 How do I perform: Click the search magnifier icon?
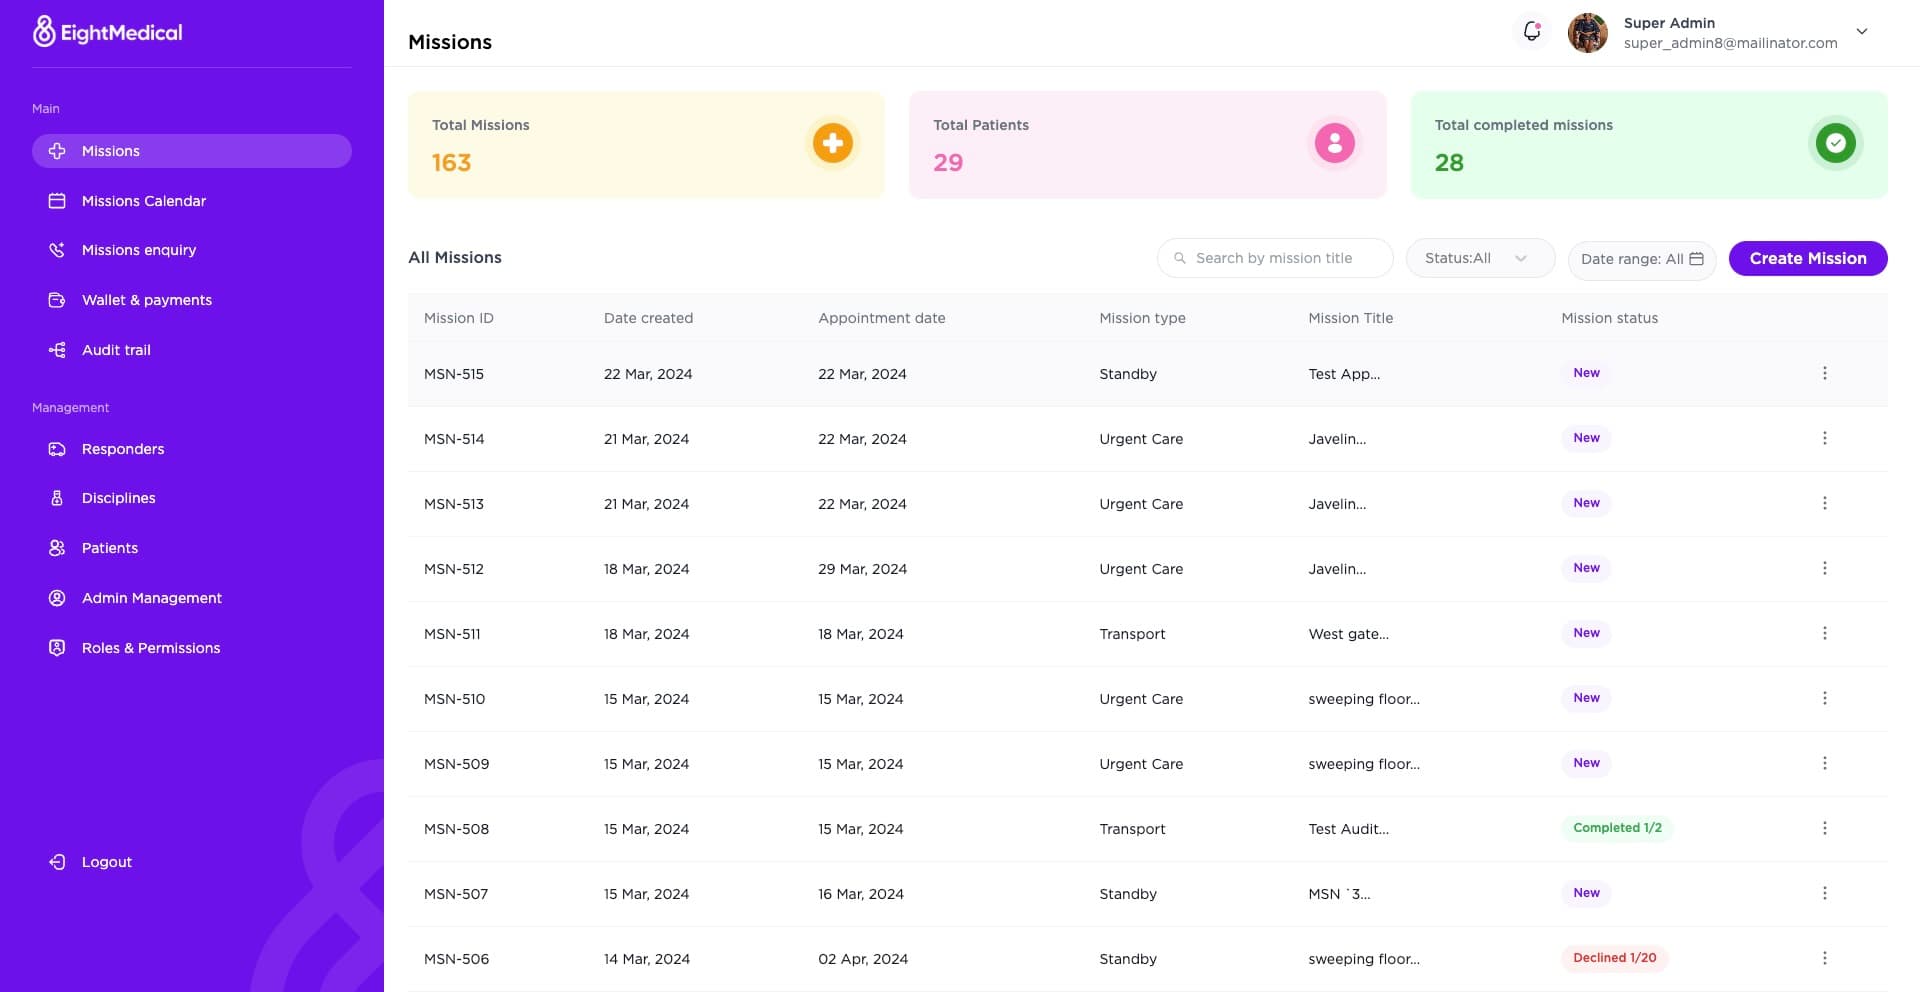click(1180, 258)
